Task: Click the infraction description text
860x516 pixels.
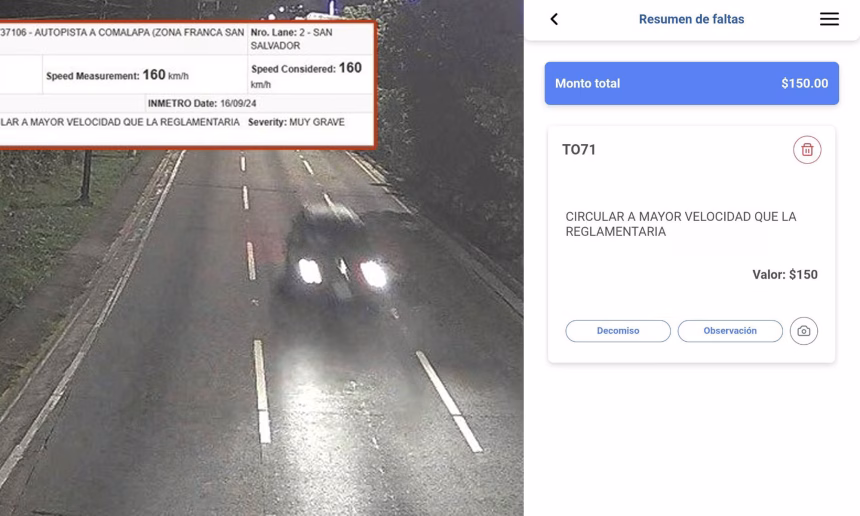Action: [x=681, y=224]
